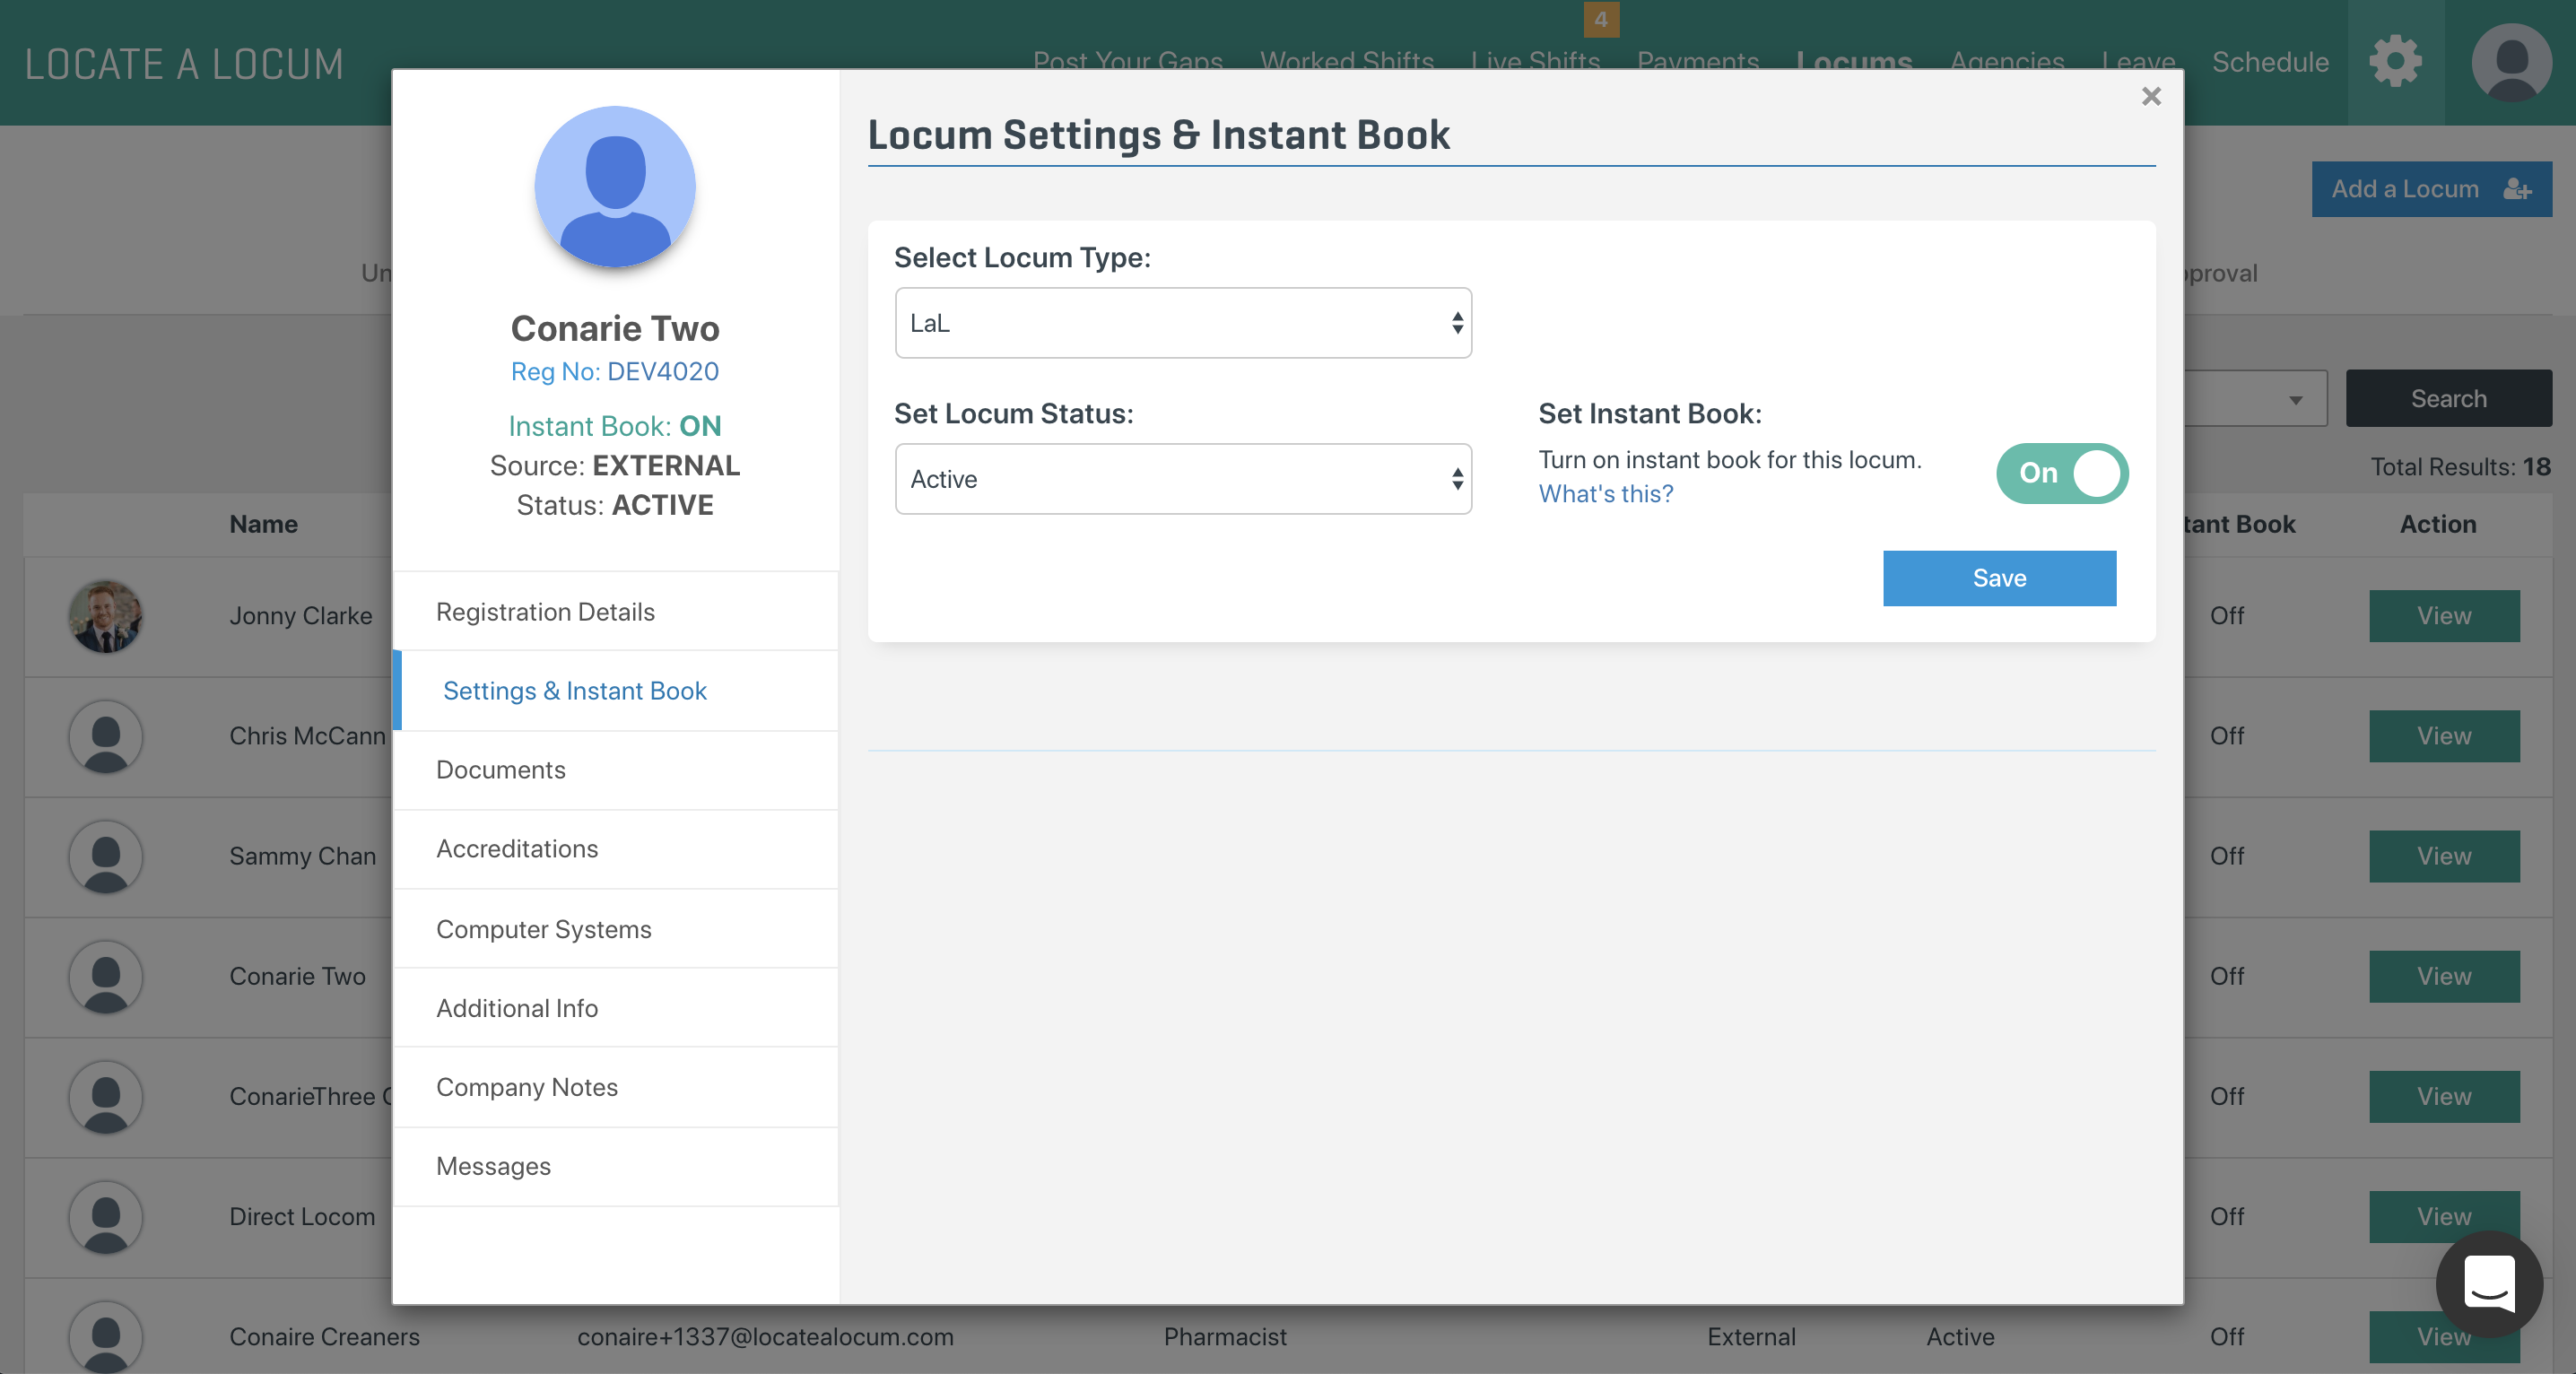Open the chat support bubble icon

[2488, 1283]
